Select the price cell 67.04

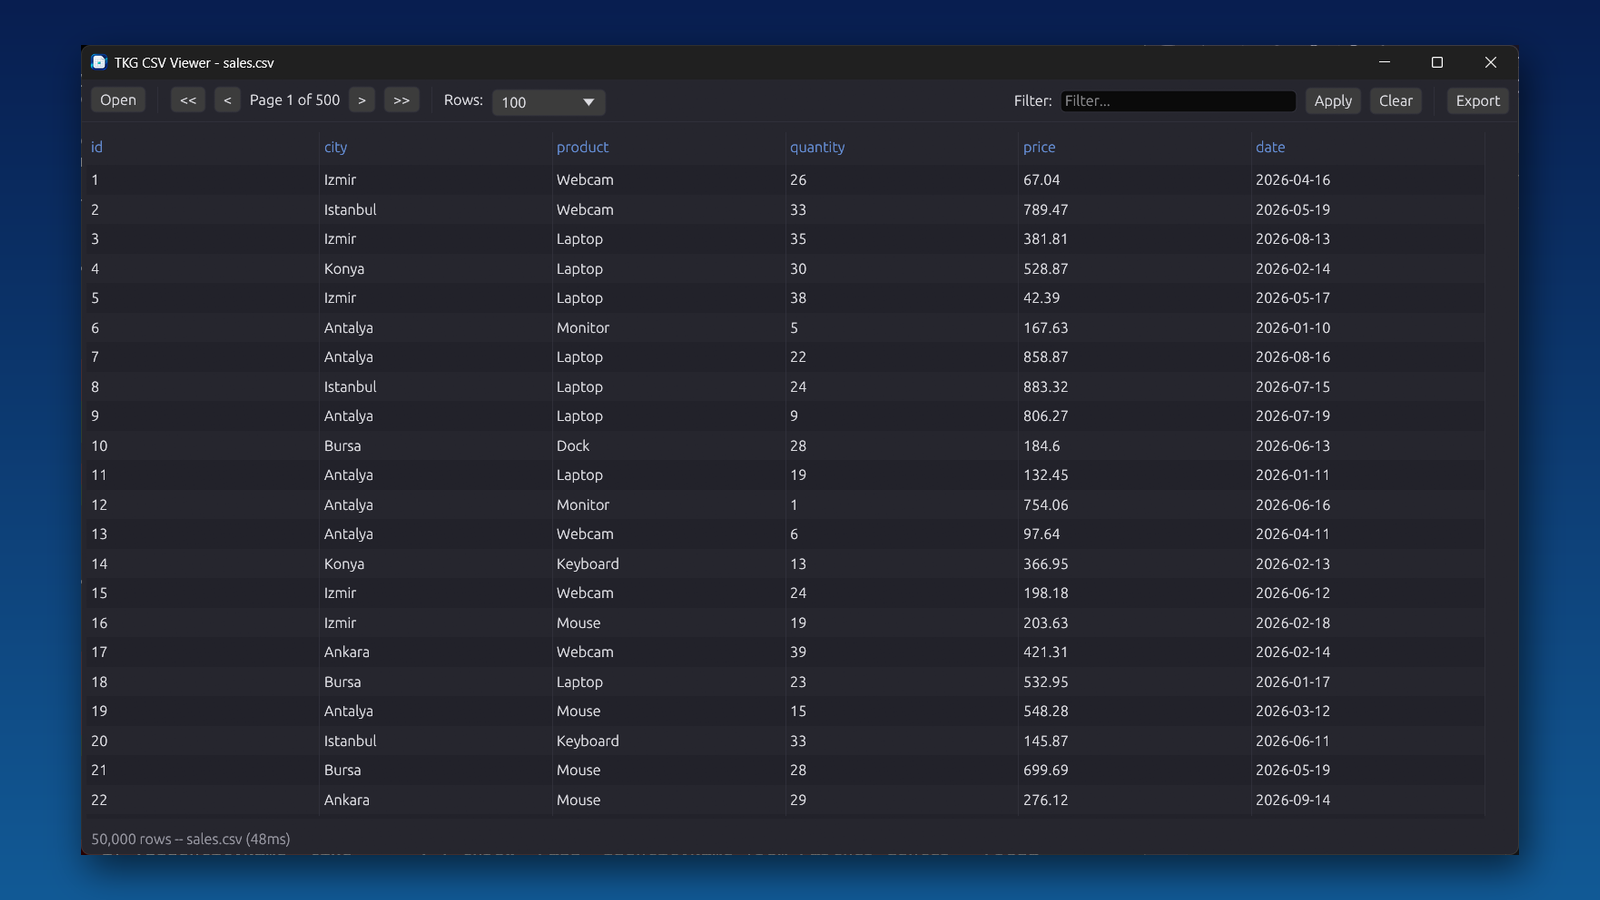click(1042, 180)
